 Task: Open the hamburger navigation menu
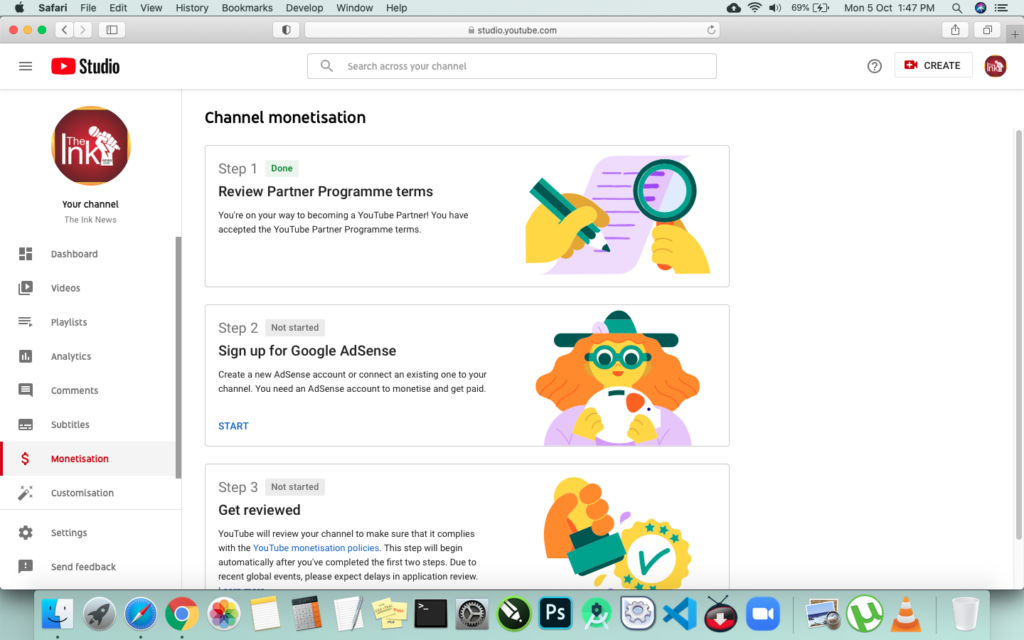tap(25, 66)
